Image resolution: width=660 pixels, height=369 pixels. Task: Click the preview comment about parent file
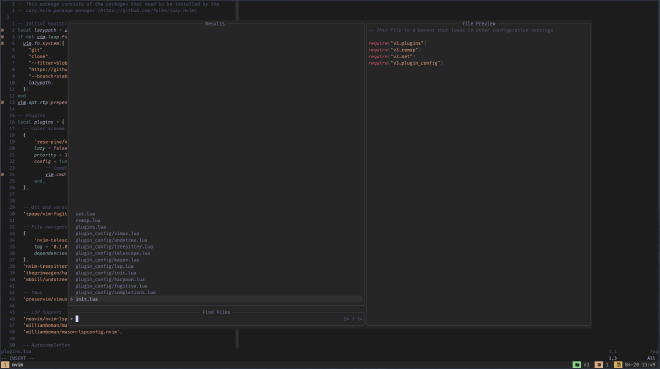click(461, 30)
